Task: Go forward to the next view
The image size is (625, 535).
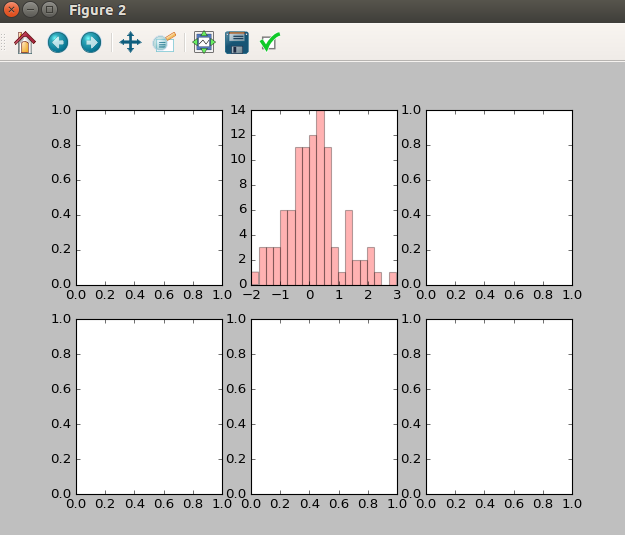Action: 91,42
